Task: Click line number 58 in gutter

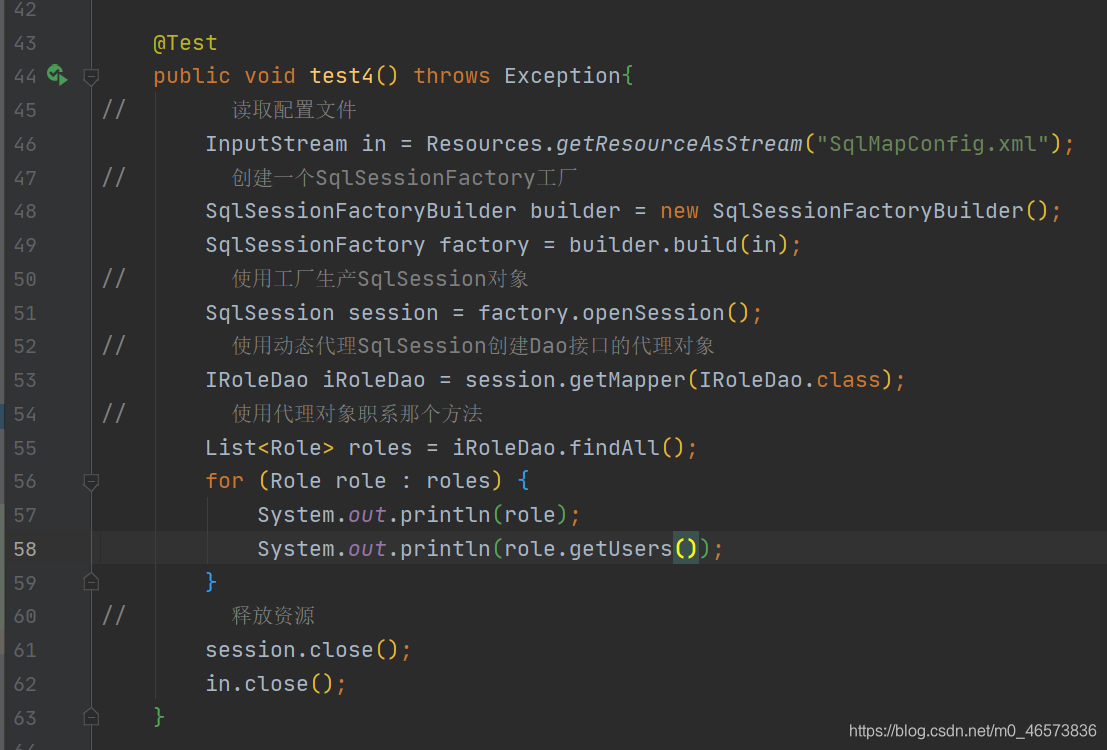Action: (25, 549)
